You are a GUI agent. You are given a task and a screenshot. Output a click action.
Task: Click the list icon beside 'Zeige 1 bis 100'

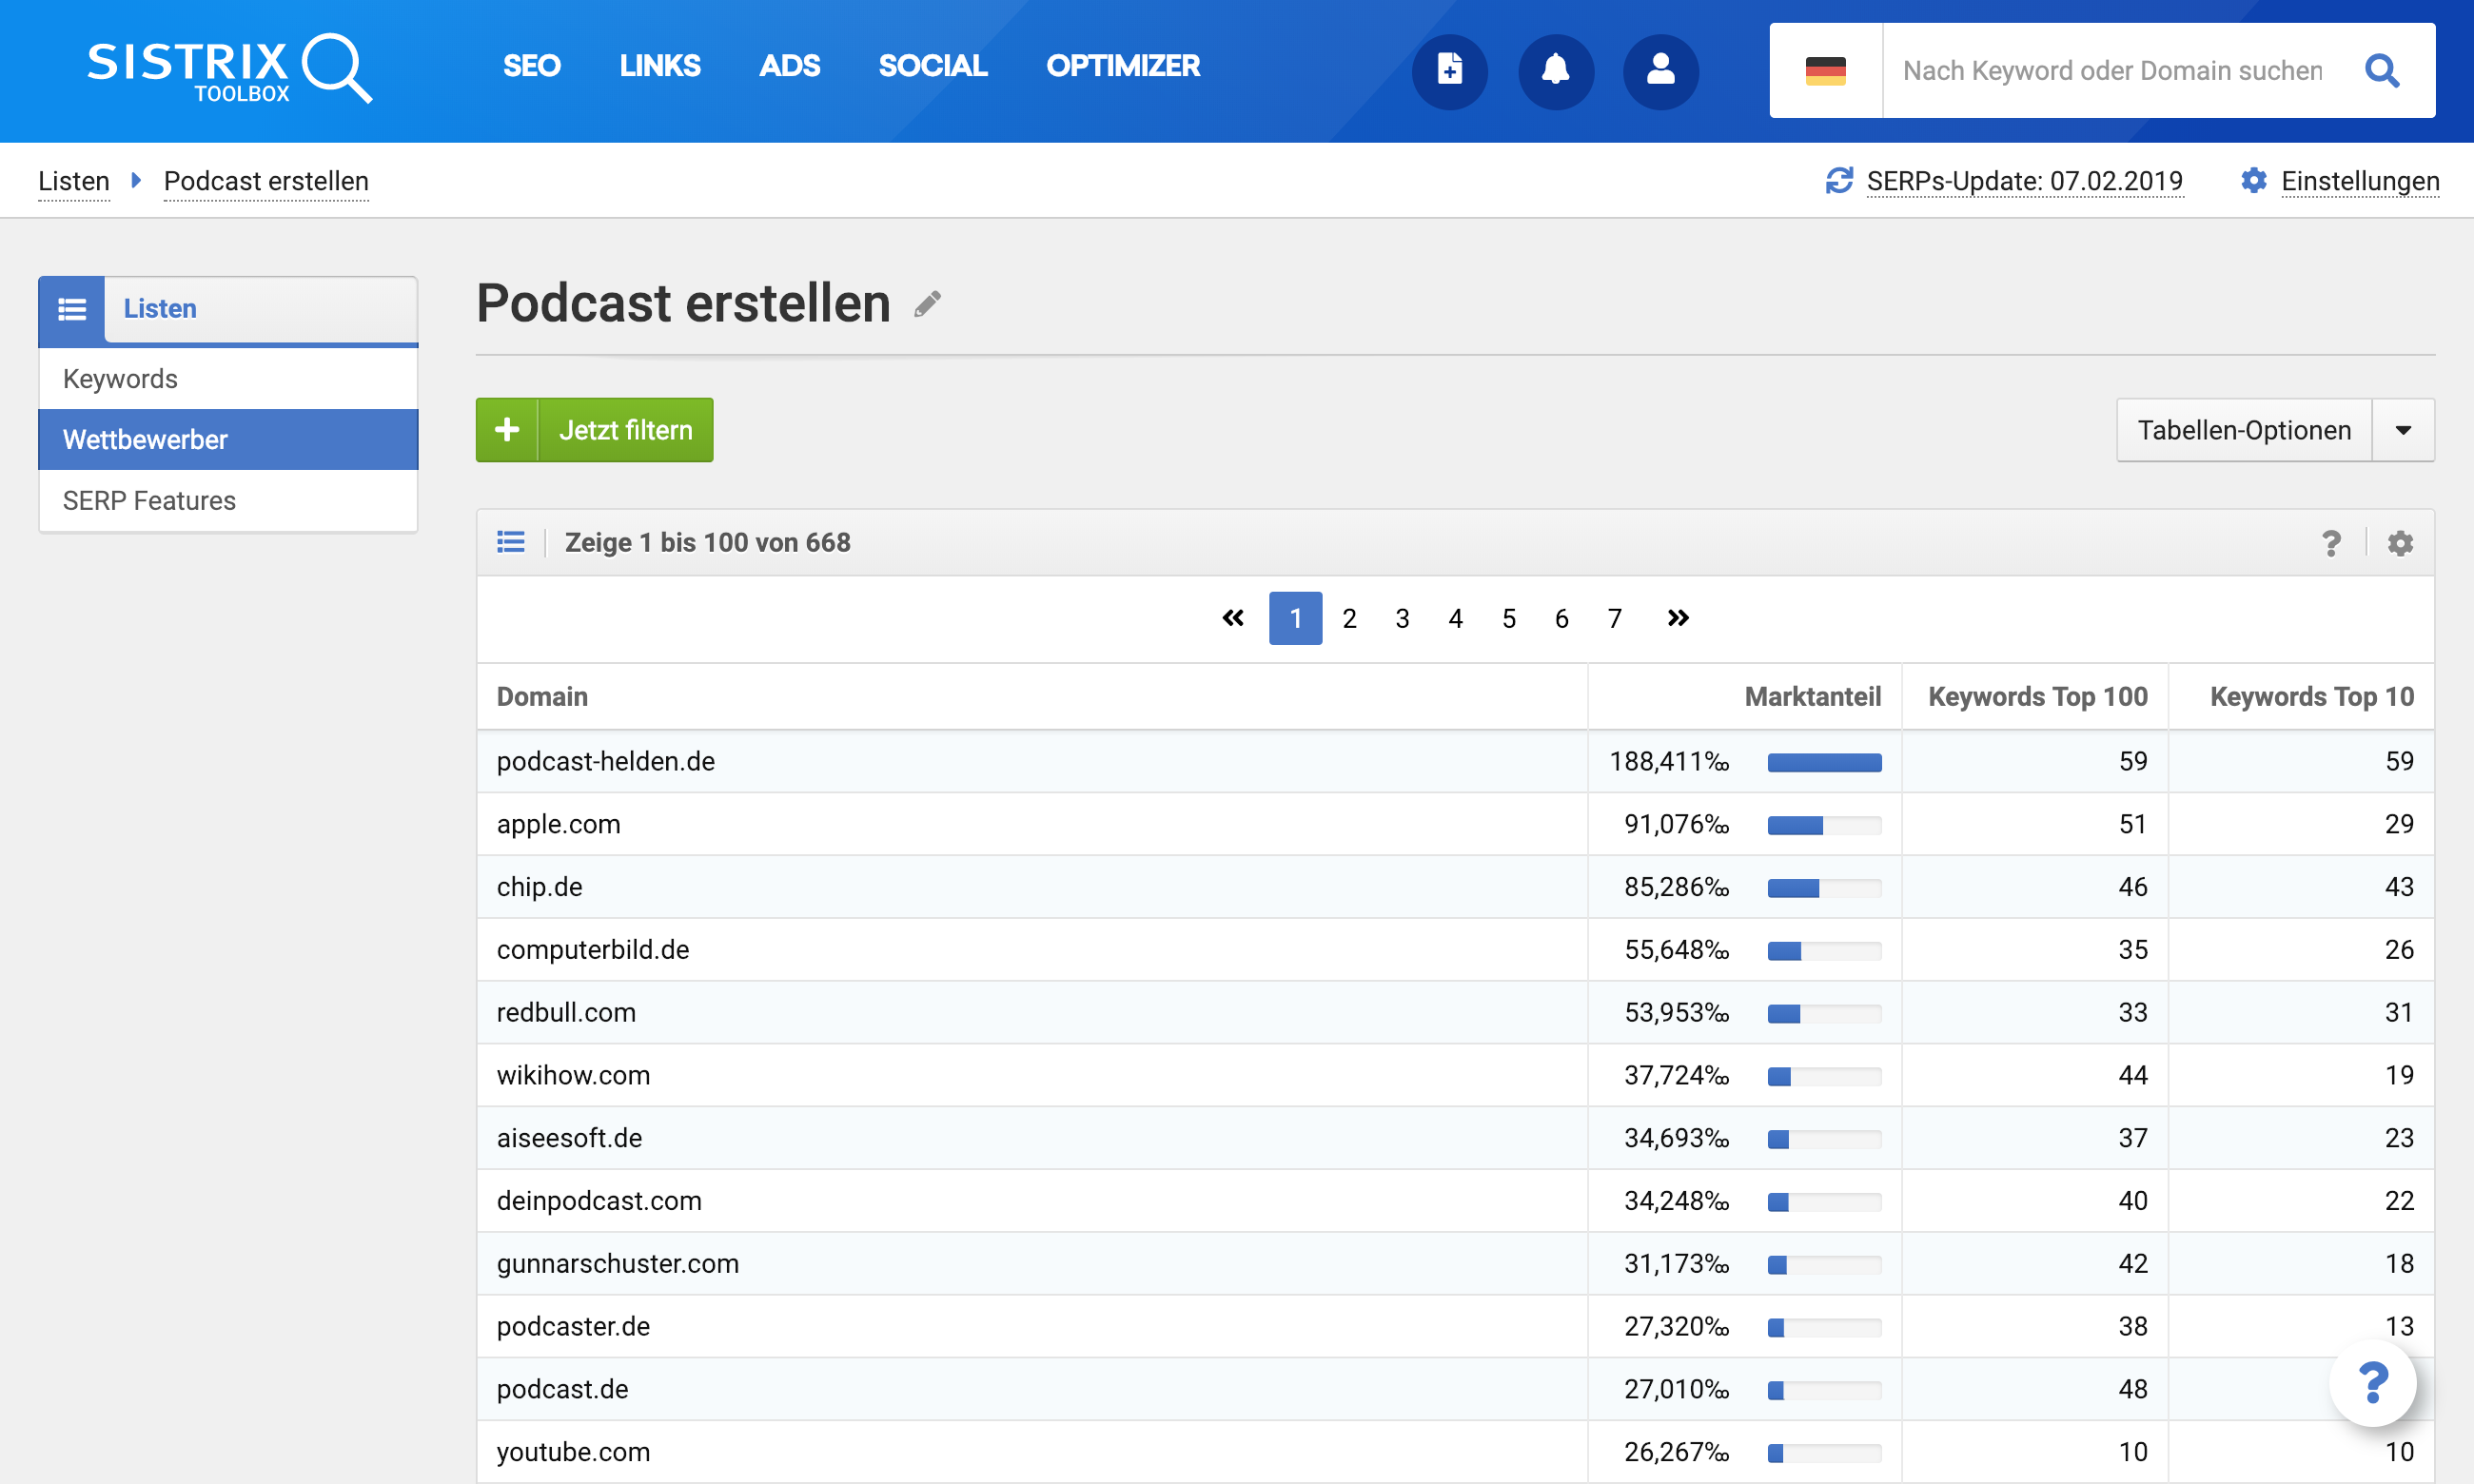click(x=511, y=542)
